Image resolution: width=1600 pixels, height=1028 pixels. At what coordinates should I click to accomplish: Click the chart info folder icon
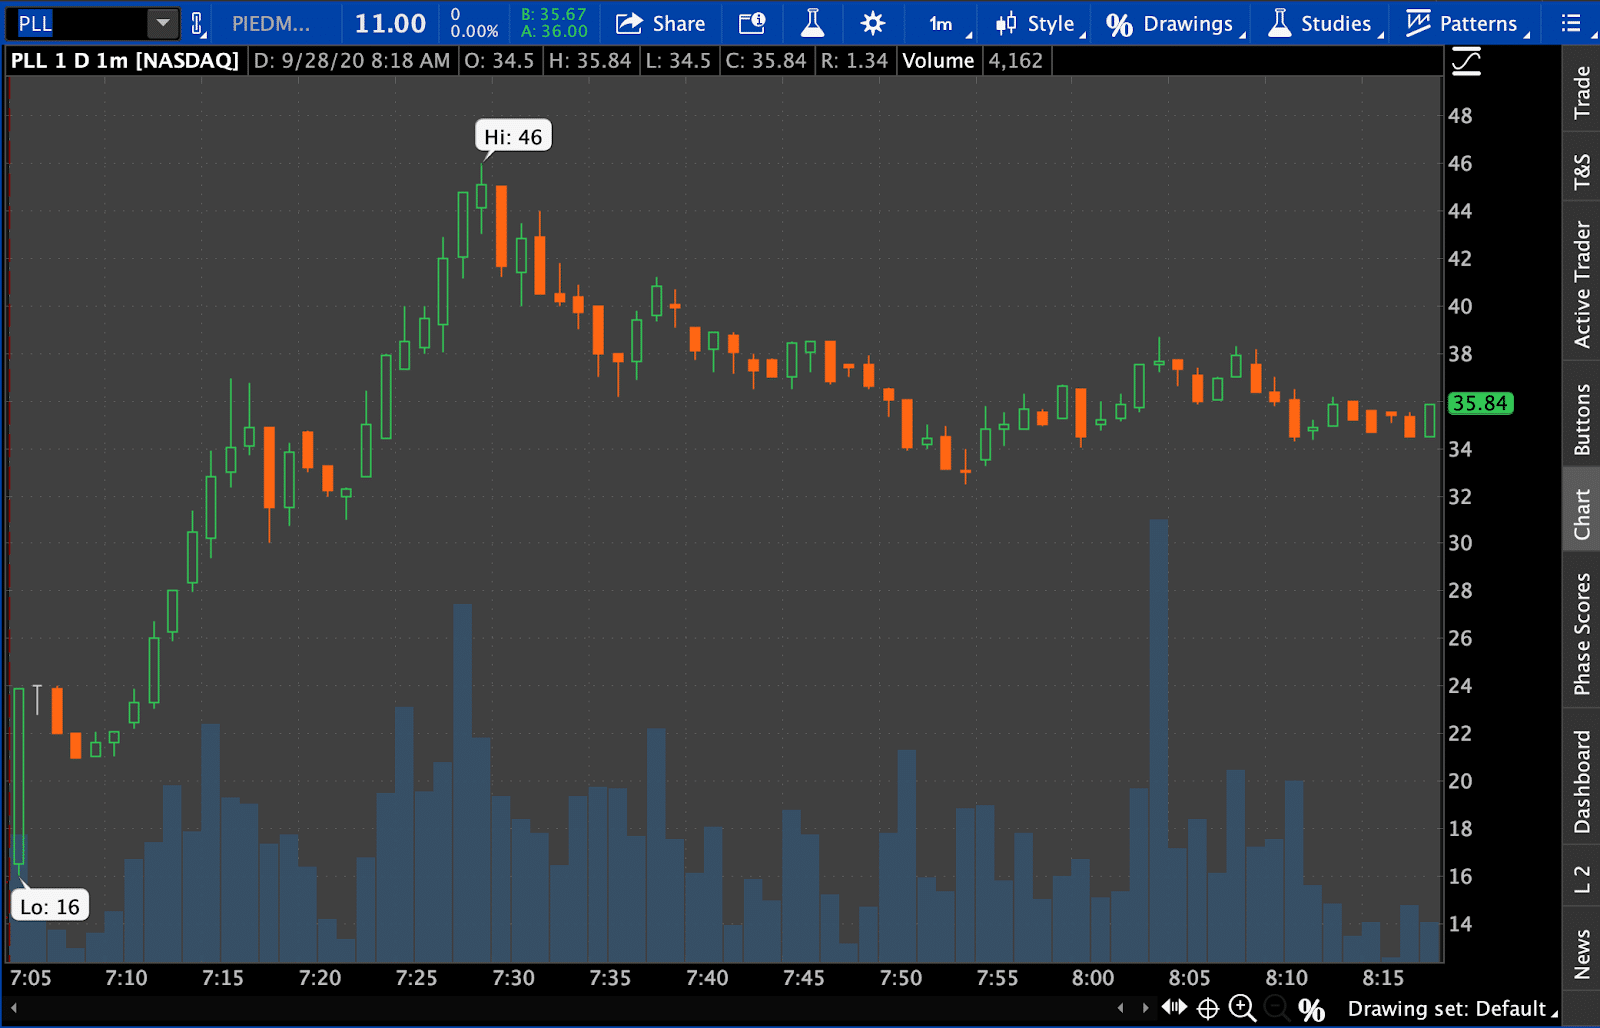(752, 23)
